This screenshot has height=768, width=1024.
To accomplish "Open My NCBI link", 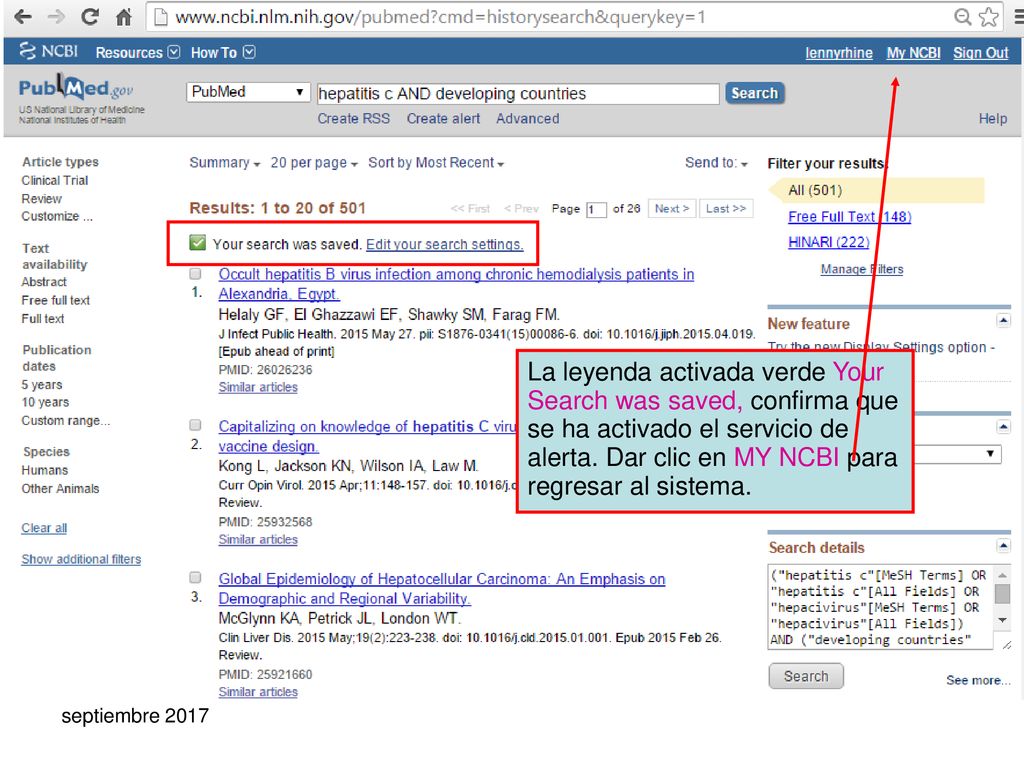I will (x=913, y=53).
